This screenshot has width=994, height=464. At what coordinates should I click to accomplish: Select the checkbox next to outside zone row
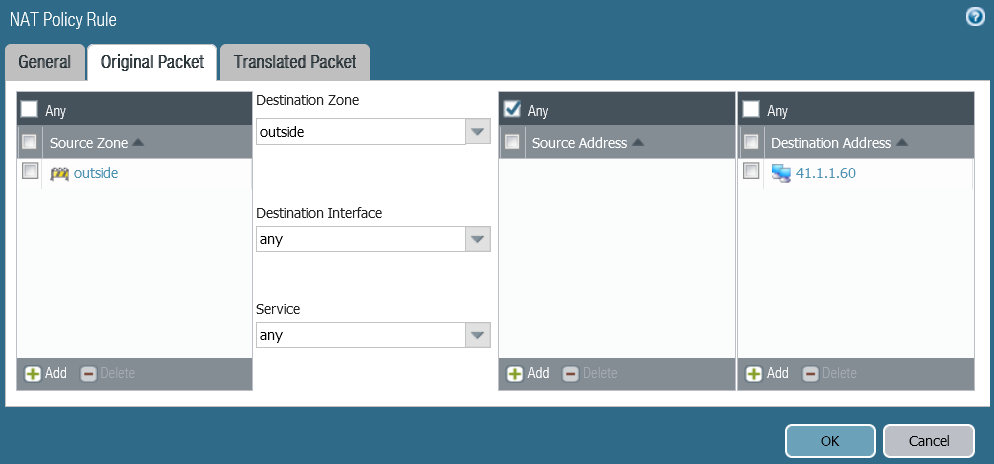30,171
